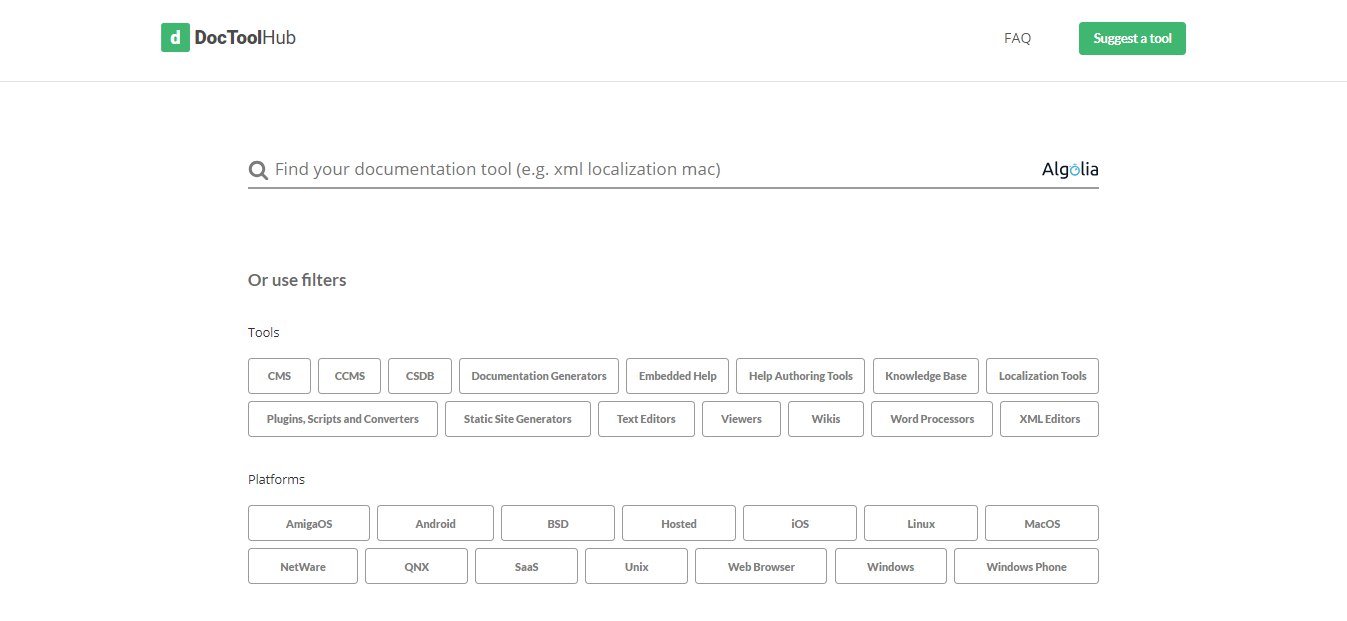Toggle the Documentation Generators filter
This screenshot has width=1347, height=621.
[538, 376]
